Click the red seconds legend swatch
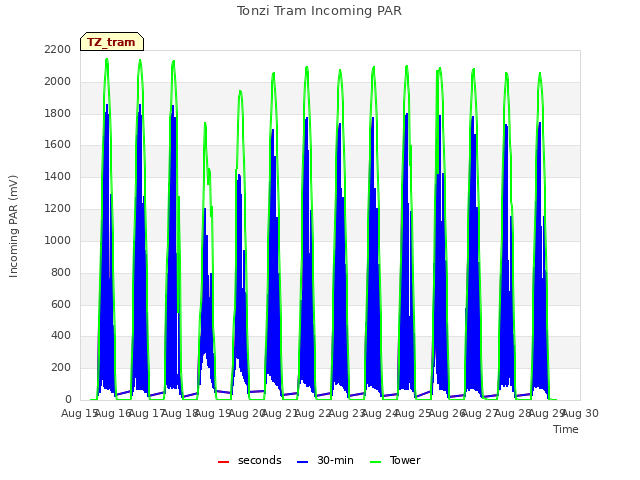 pyautogui.click(x=224, y=462)
